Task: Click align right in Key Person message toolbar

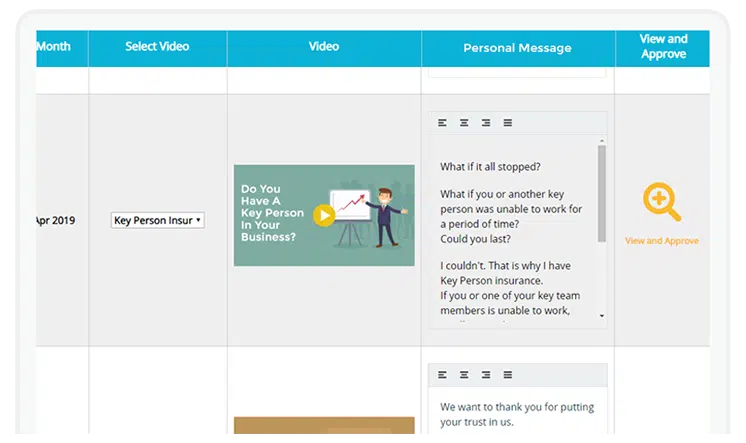Action: click(x=486, y=123)
